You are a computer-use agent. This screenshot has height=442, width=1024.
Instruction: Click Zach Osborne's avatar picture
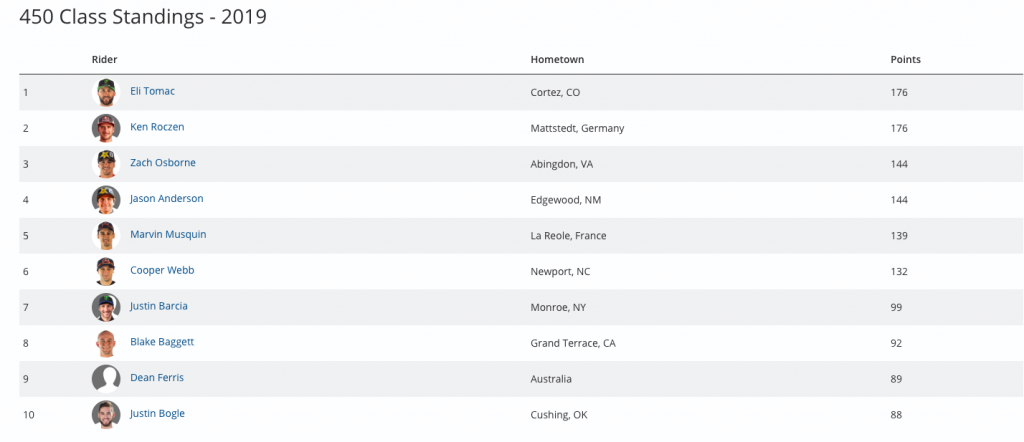click(106, 164)
